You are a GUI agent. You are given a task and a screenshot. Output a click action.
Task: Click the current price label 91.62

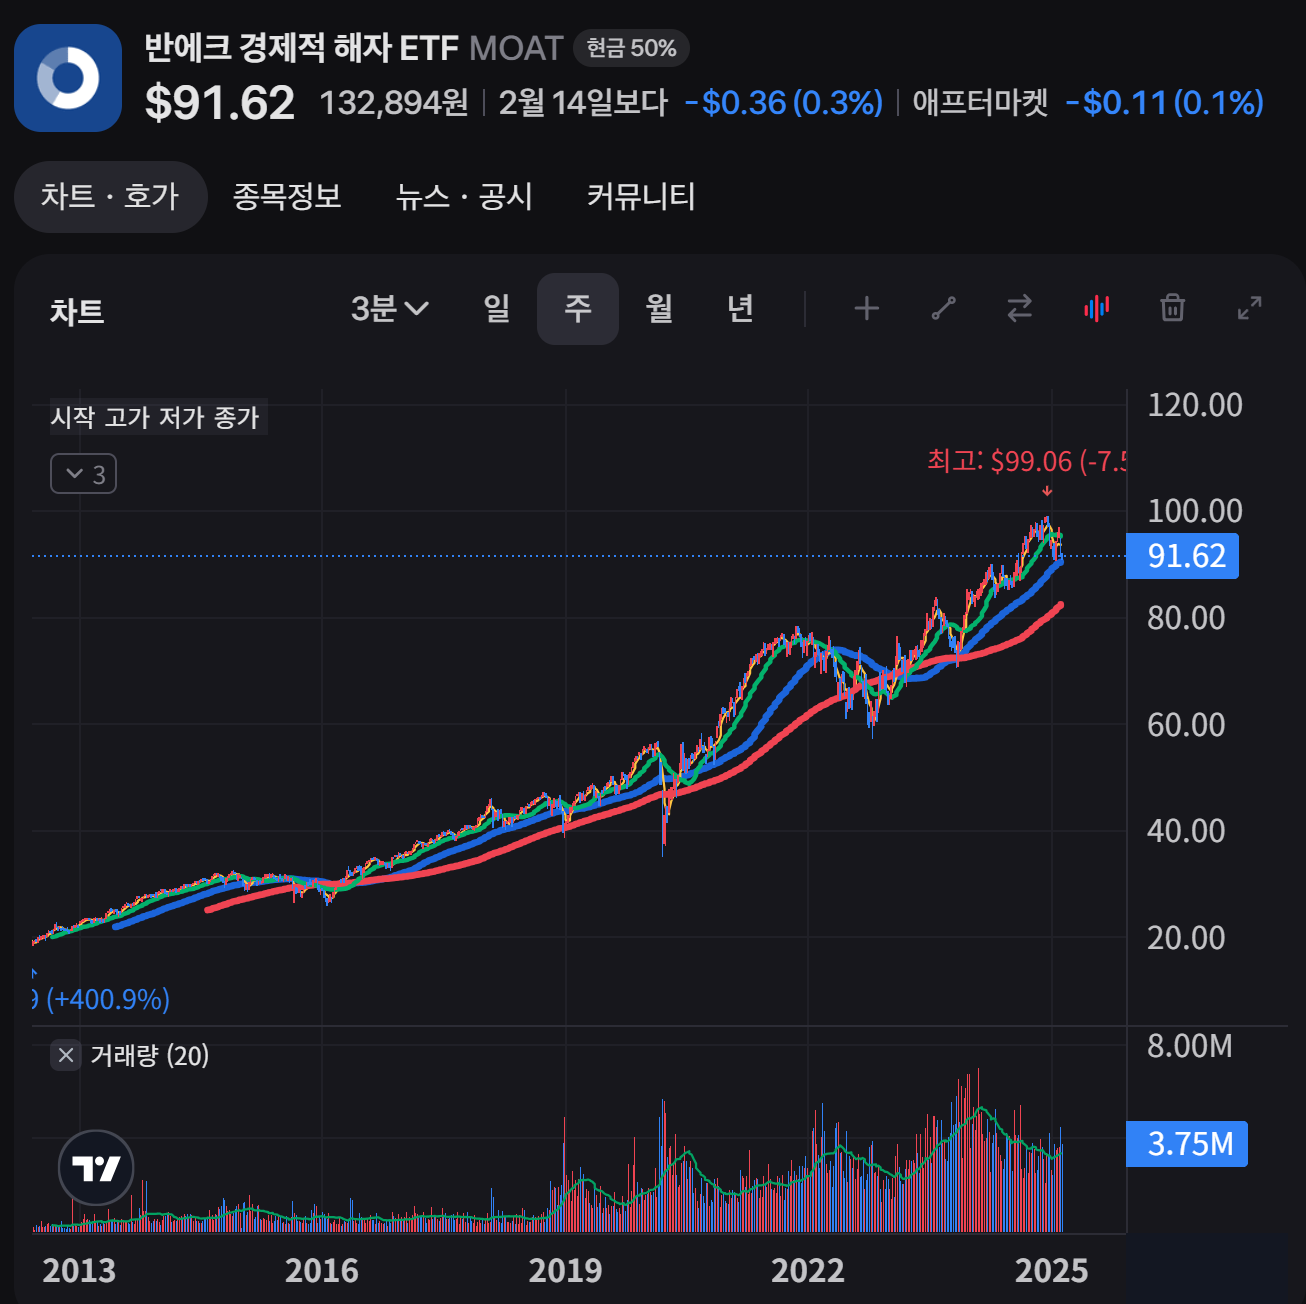point(1183,556)
